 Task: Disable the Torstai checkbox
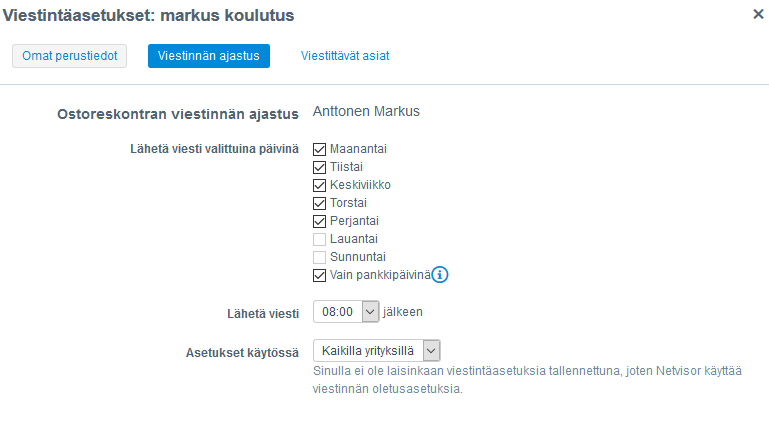320,203
